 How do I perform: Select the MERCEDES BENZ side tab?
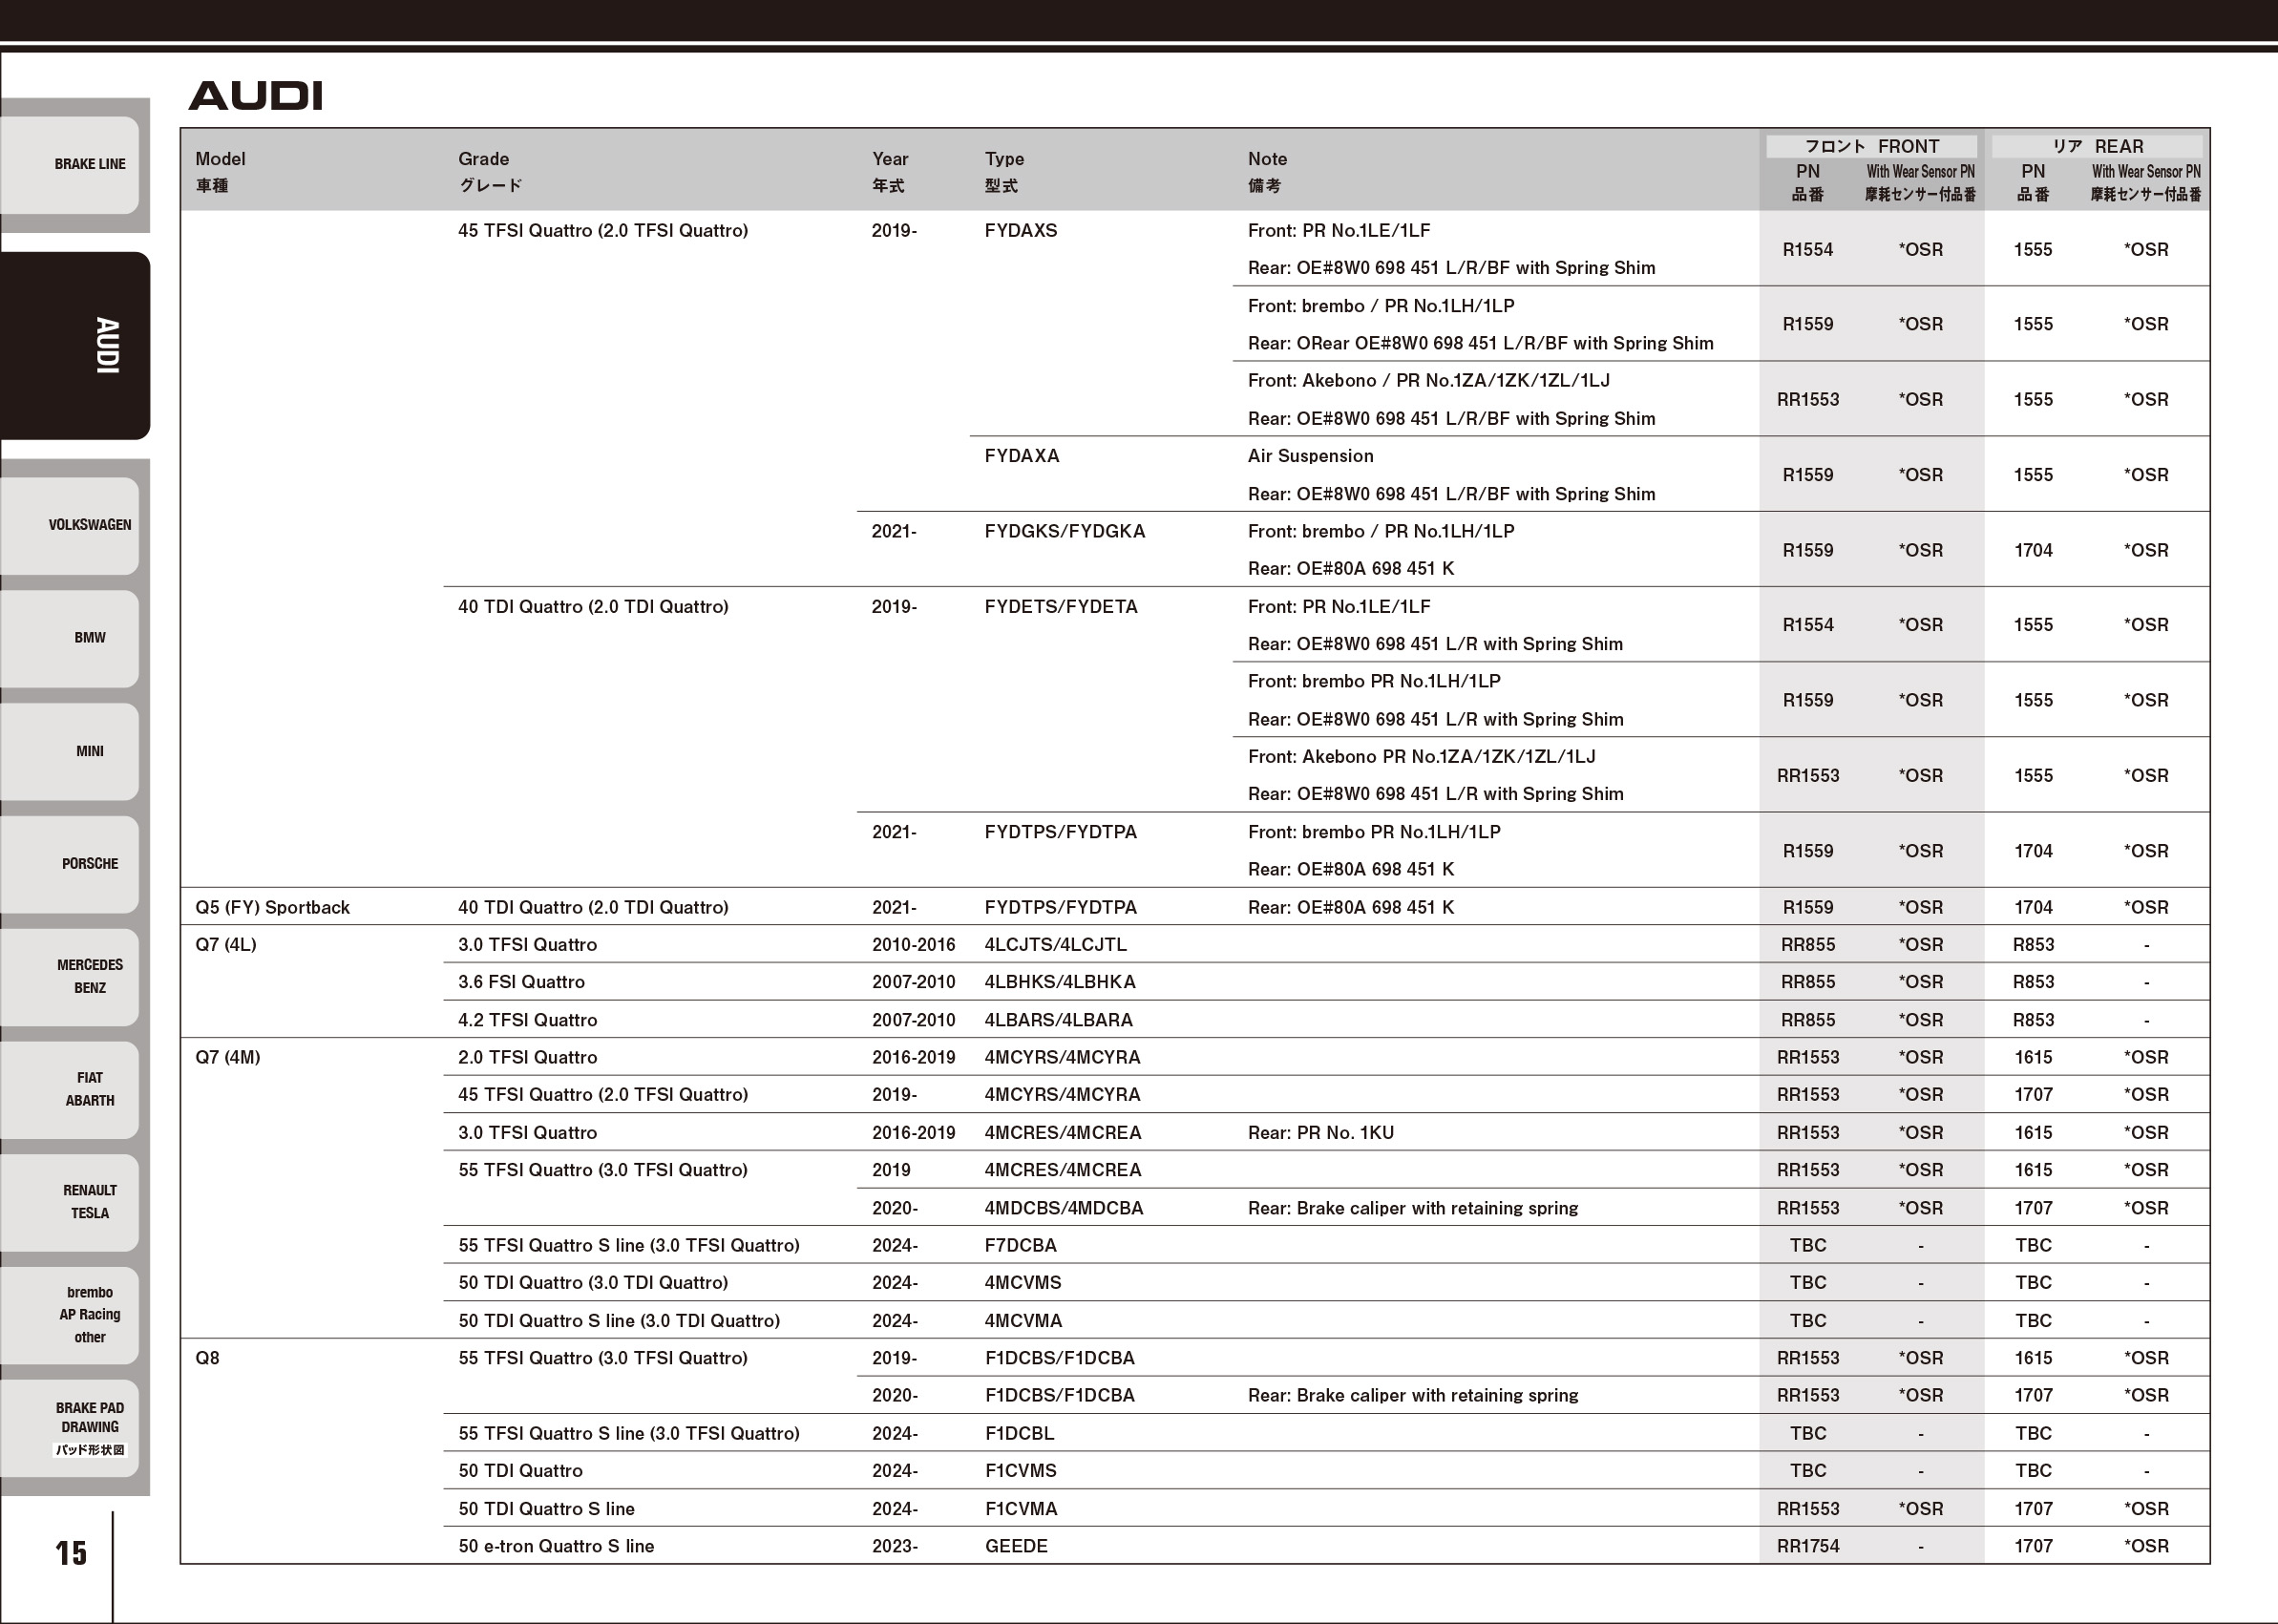(x=70, y=977)
